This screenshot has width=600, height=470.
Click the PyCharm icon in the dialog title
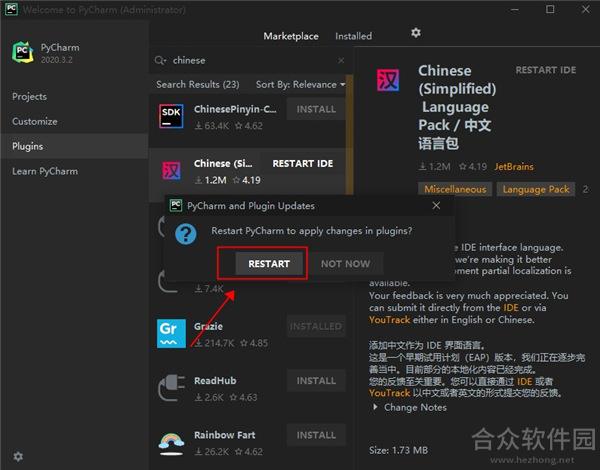pyautogui.click(x=176, y=206)
